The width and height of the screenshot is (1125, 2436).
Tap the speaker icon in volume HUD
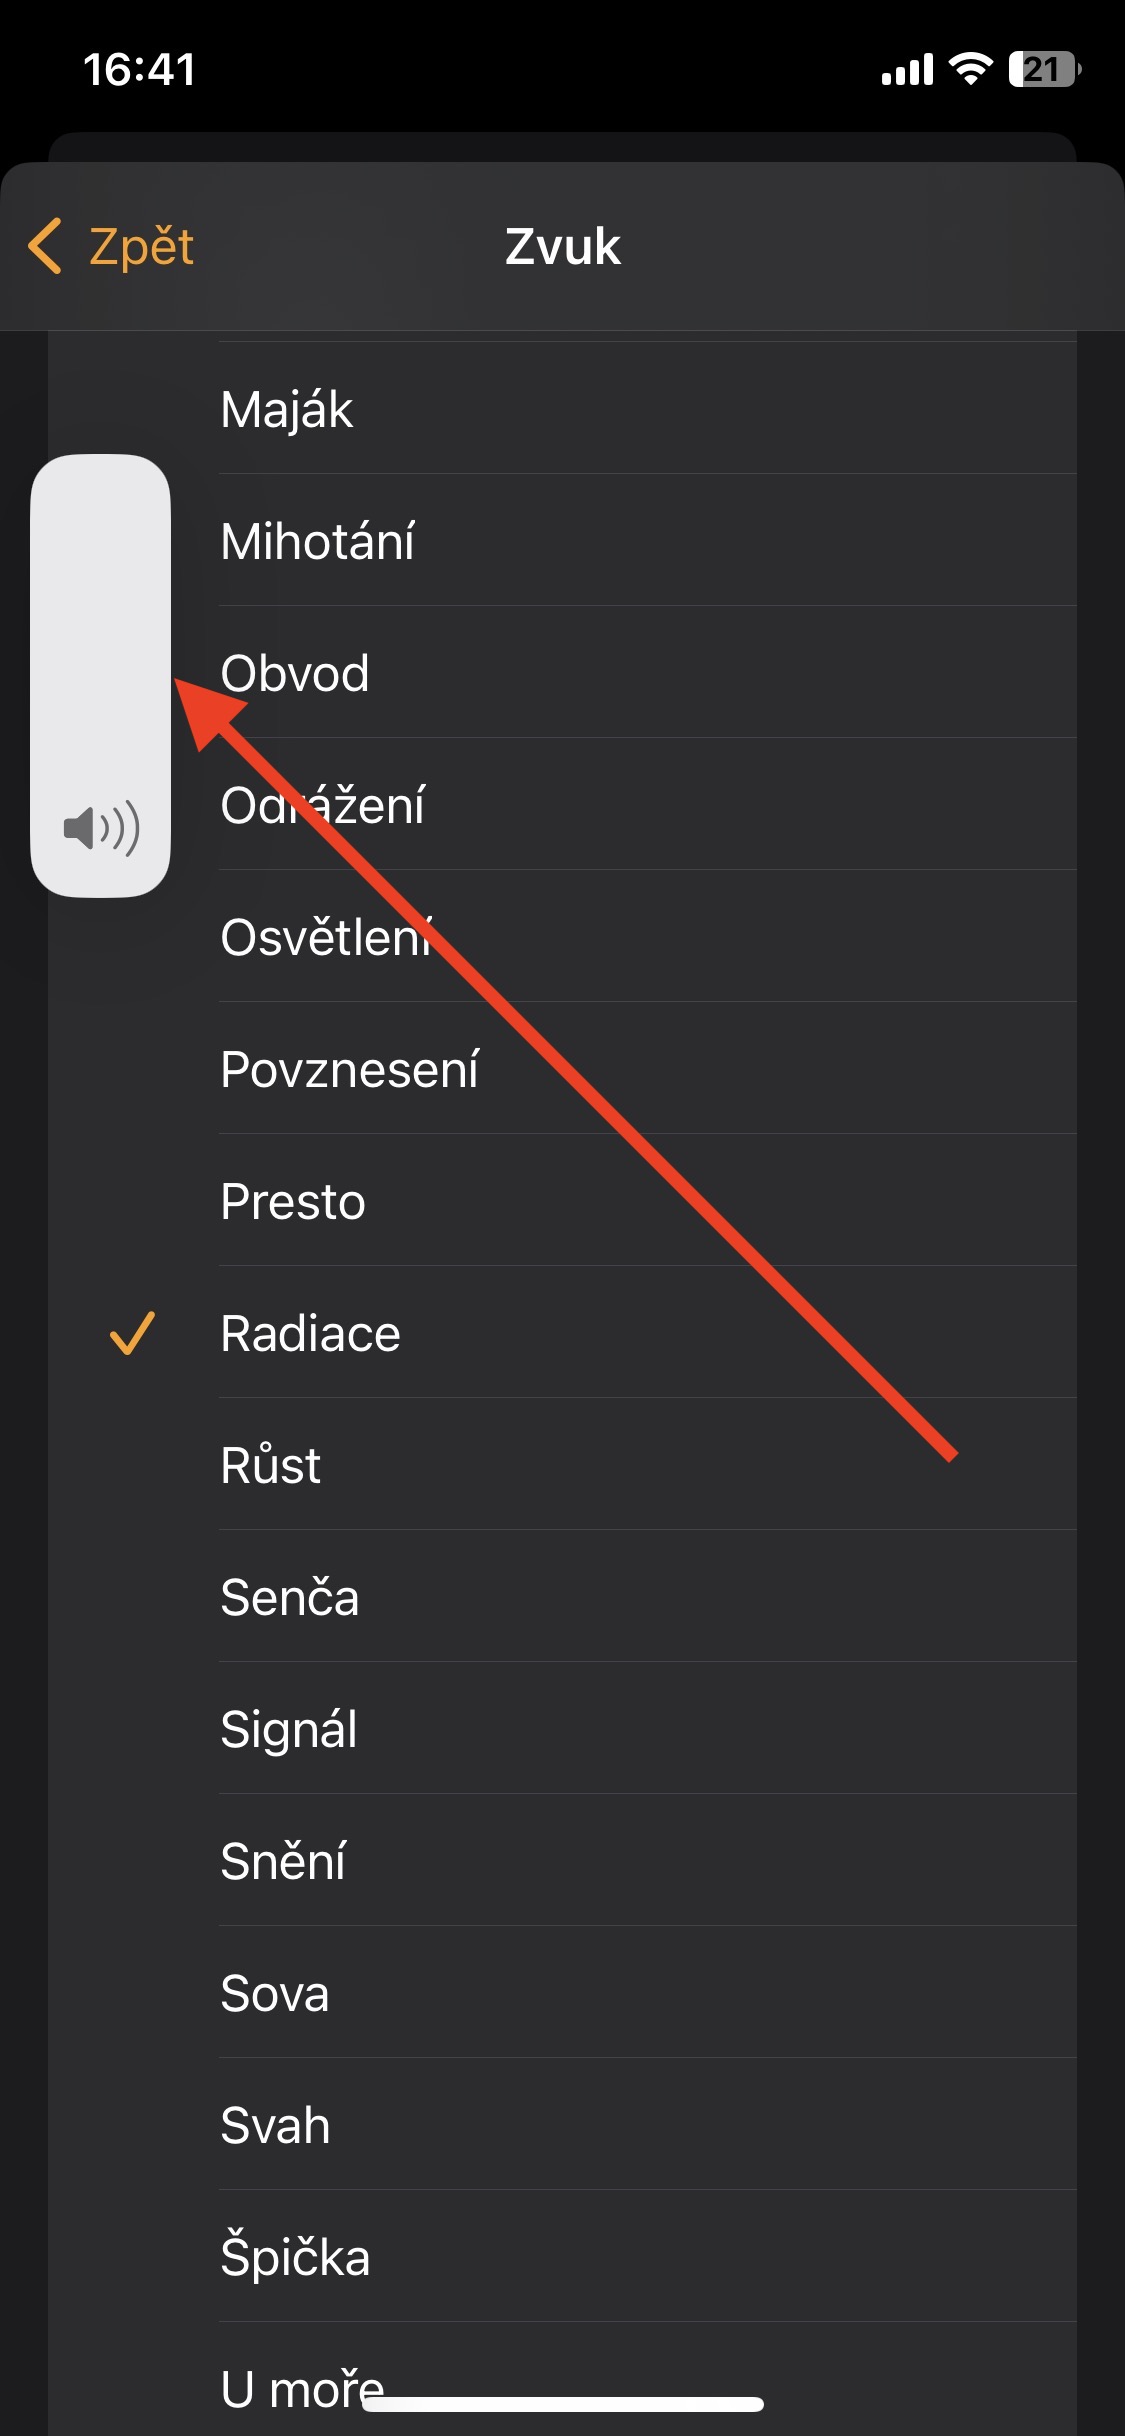101,829
